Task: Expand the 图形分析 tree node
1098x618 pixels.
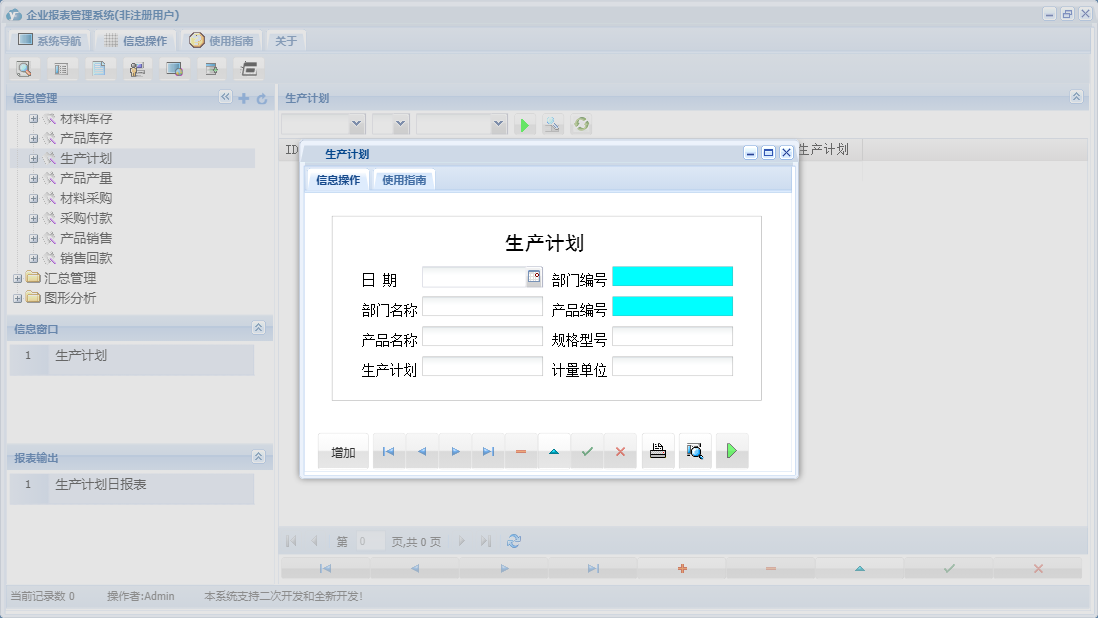Action: click(16, 298)
